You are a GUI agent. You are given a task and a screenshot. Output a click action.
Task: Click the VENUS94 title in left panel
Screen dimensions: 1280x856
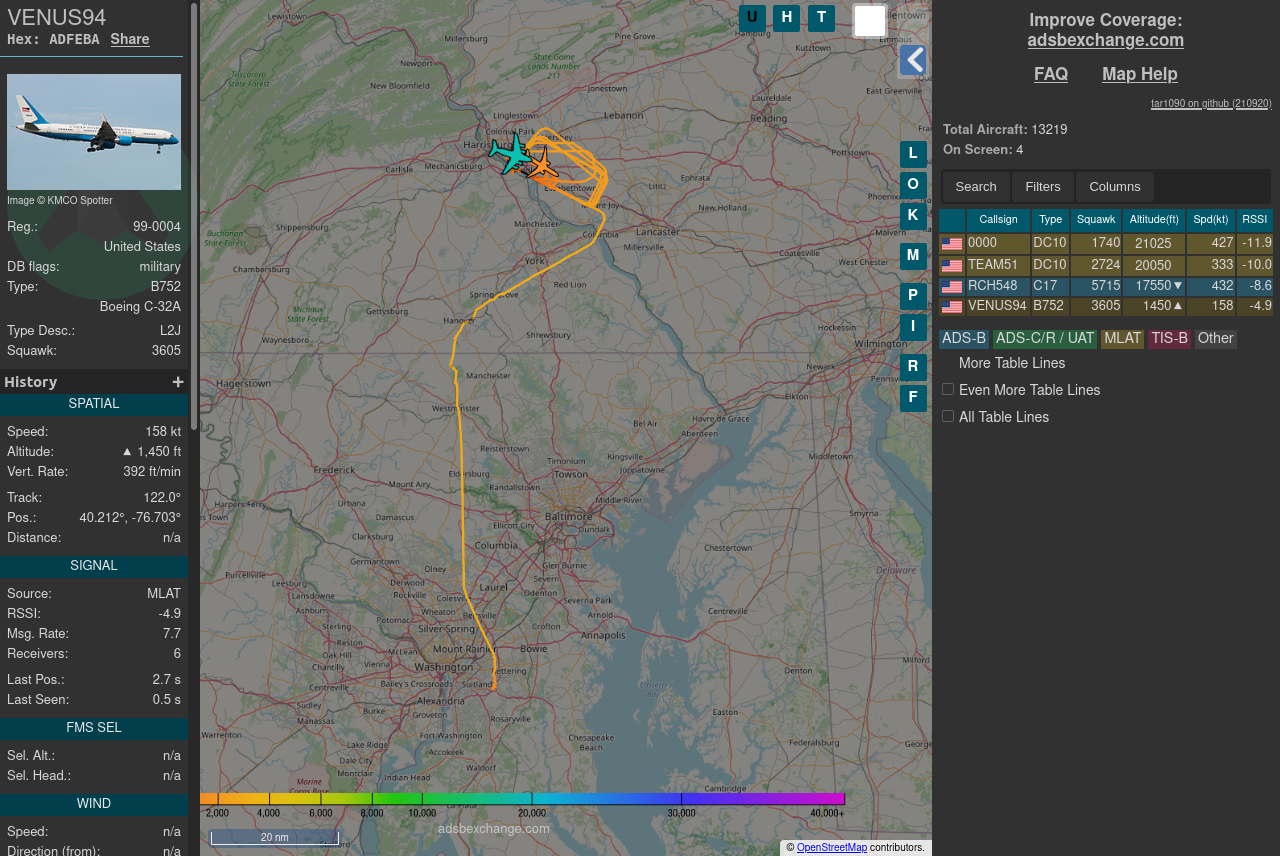coord(57,17)
